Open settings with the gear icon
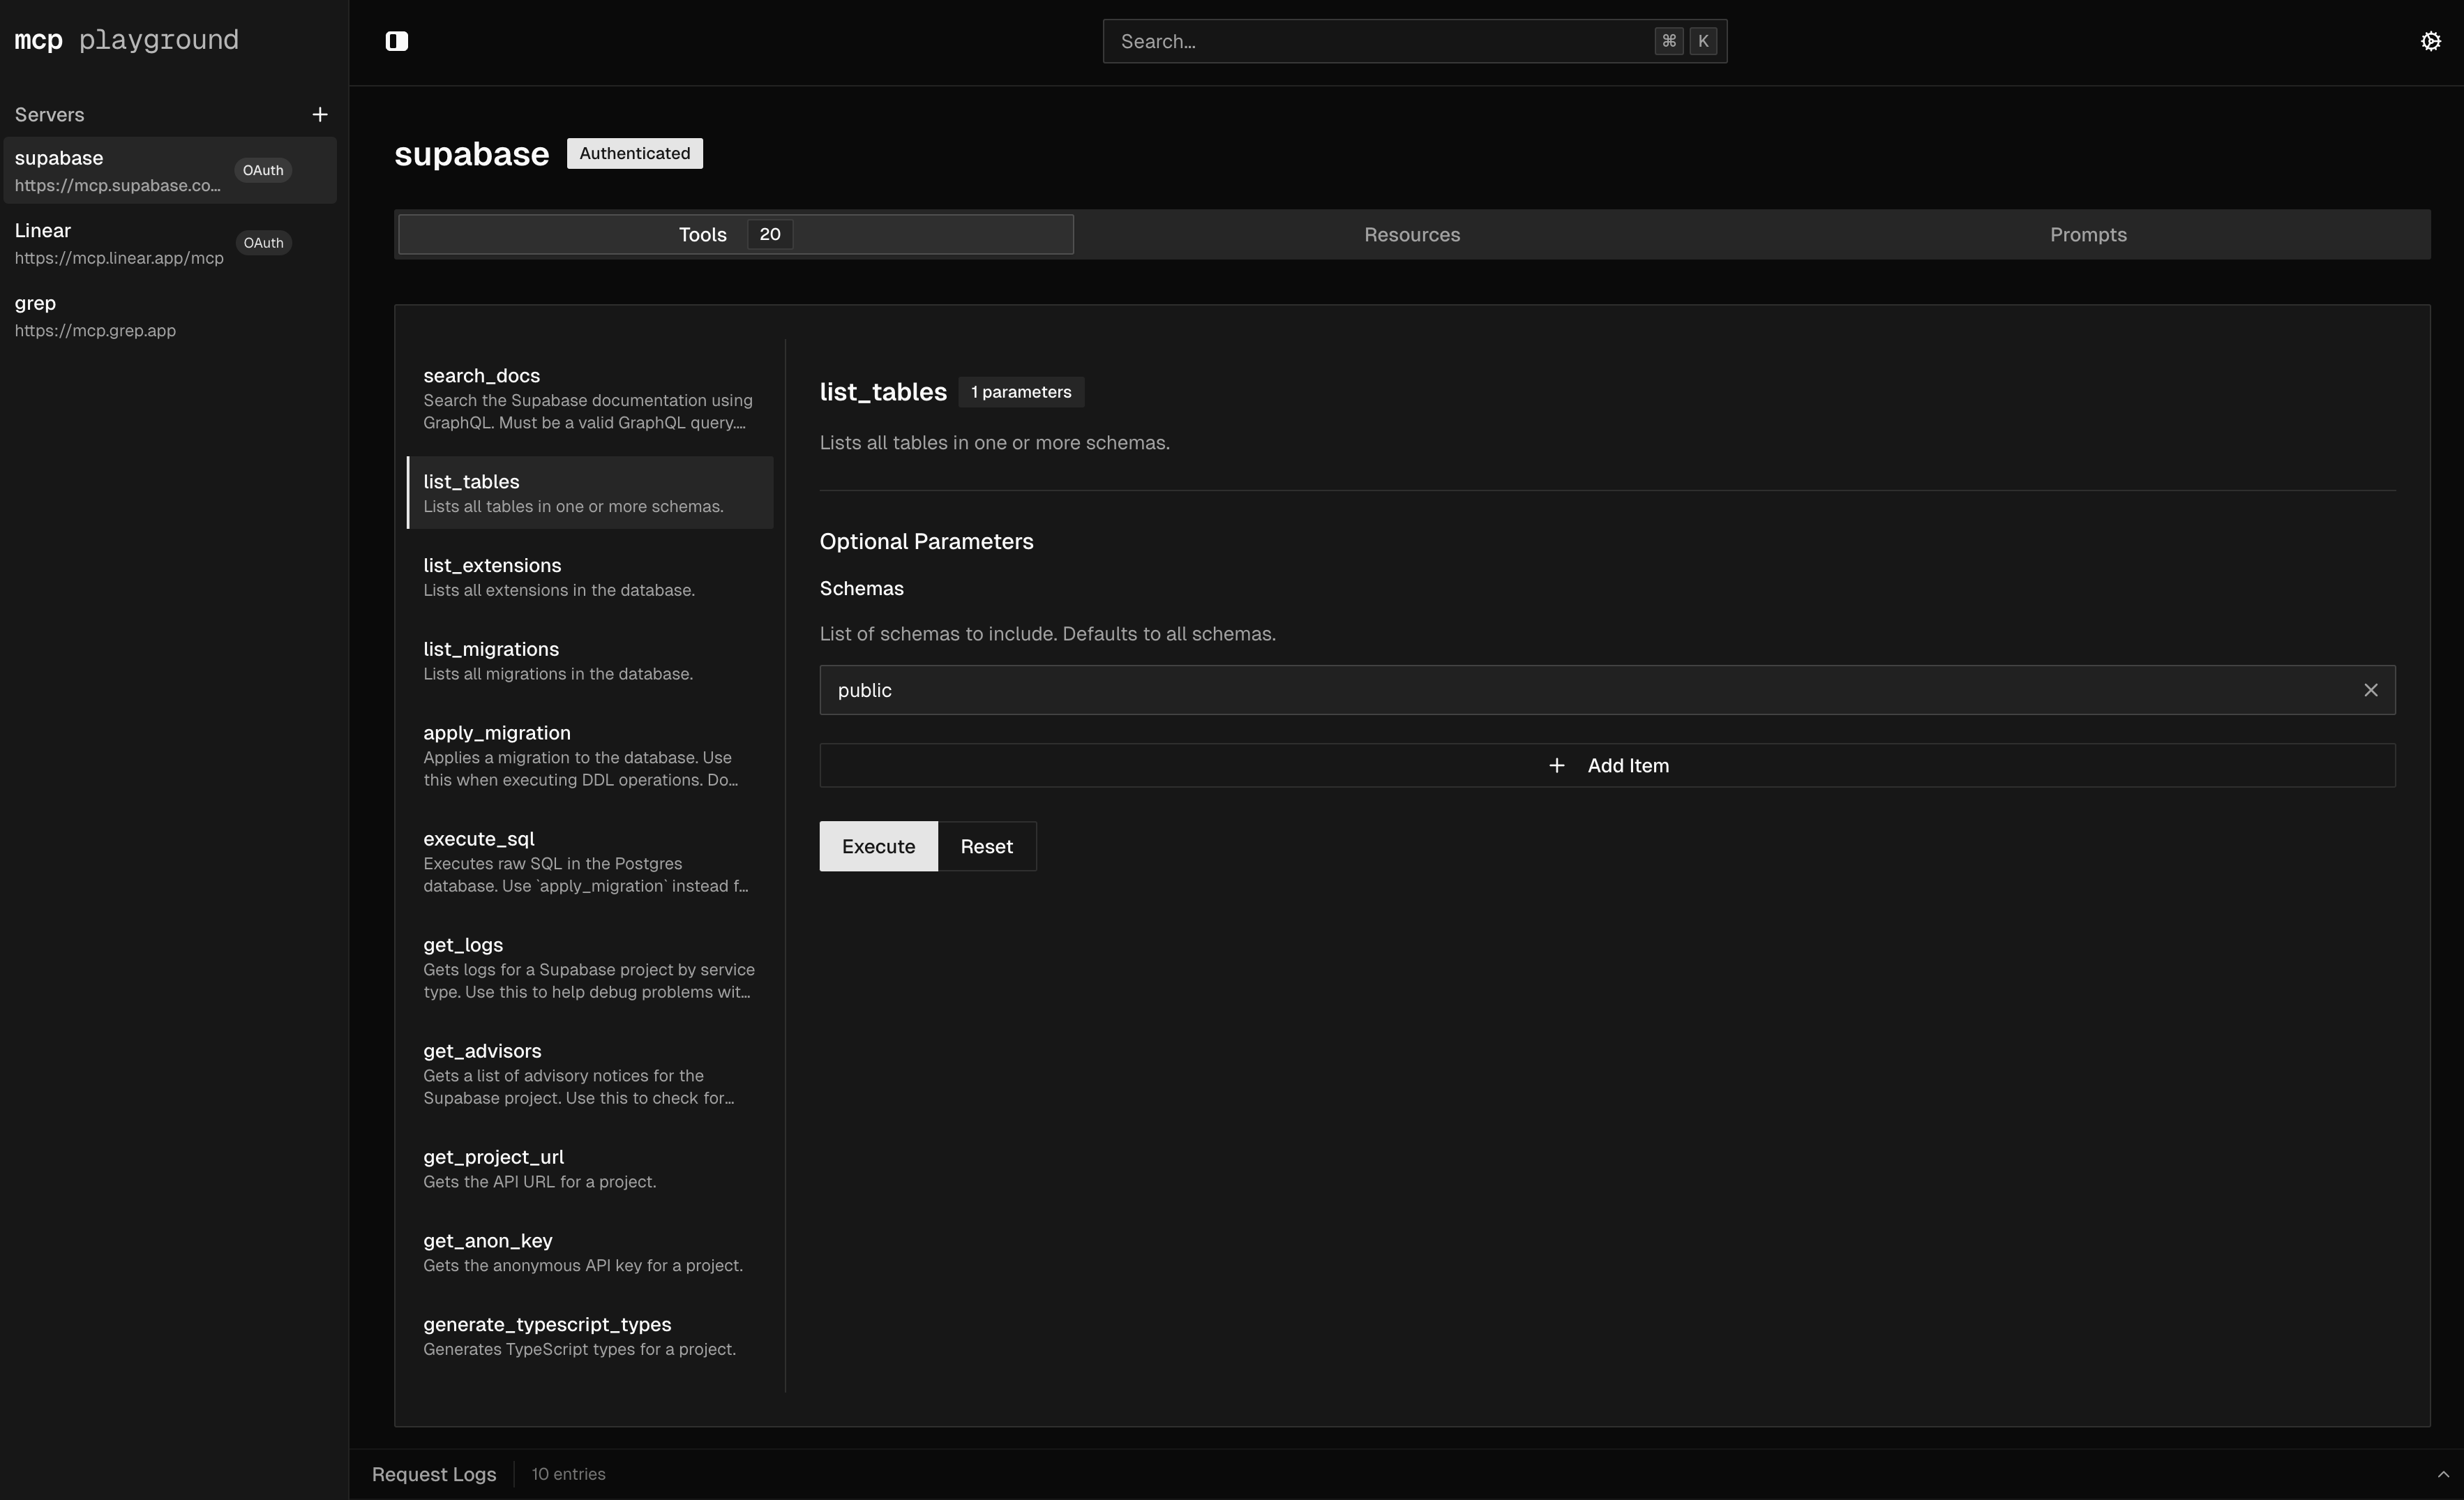This screenshot has height=1500, width=2464. [2431, 41]
